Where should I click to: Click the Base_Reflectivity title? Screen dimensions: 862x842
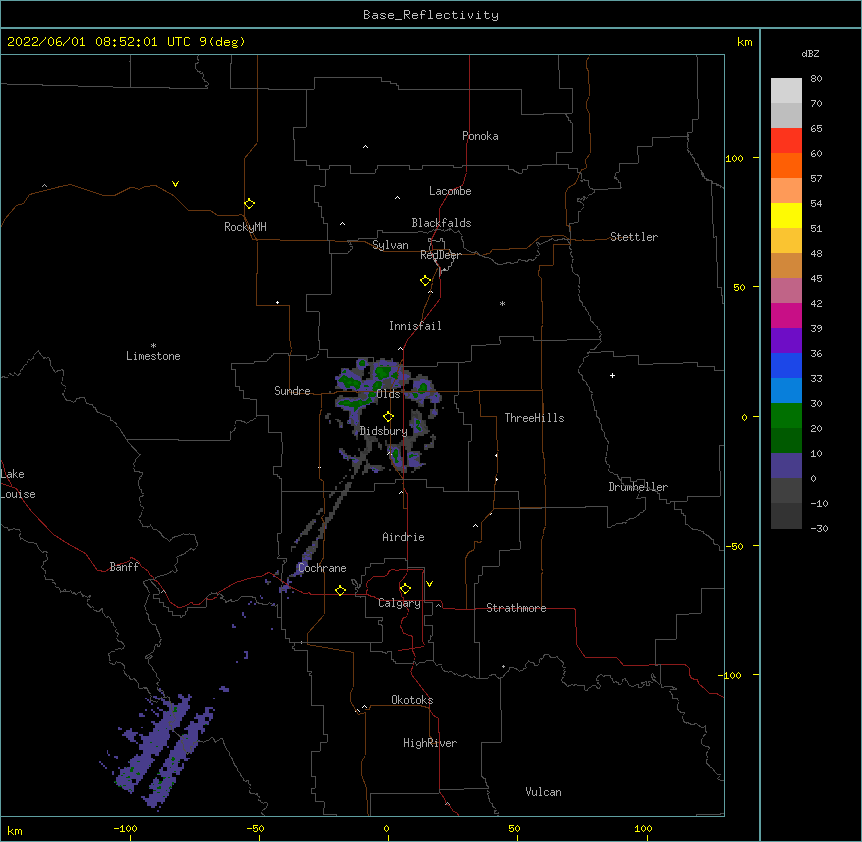click(x=431, y=15)
